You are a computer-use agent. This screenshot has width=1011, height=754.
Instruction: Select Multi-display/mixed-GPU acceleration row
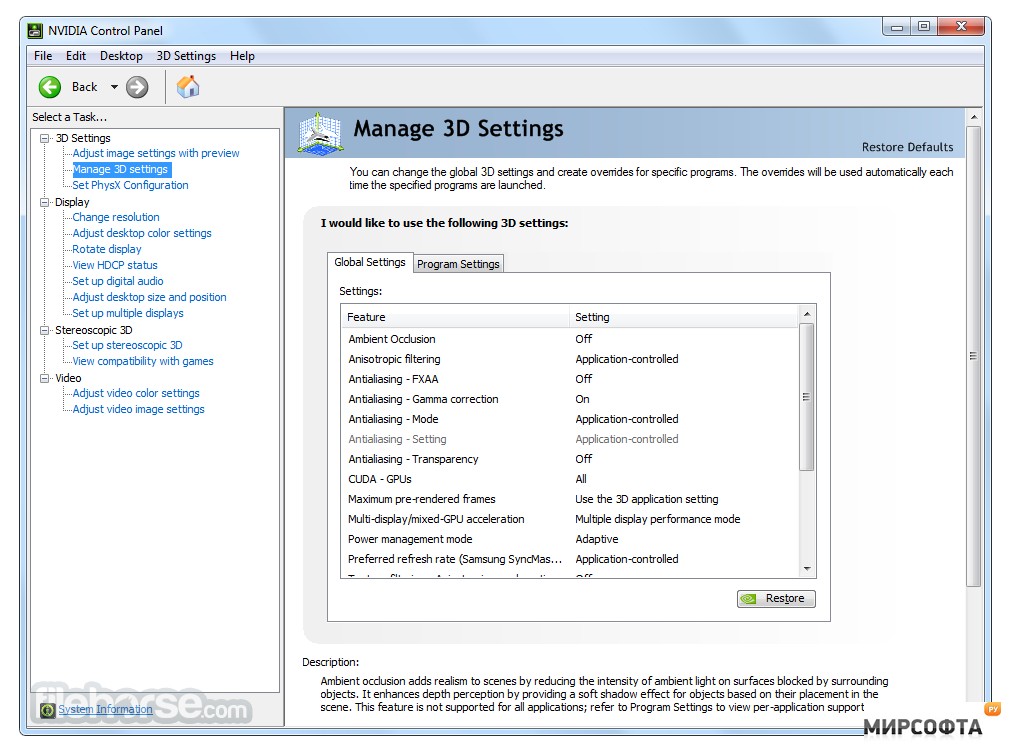(x=571, y=519)
